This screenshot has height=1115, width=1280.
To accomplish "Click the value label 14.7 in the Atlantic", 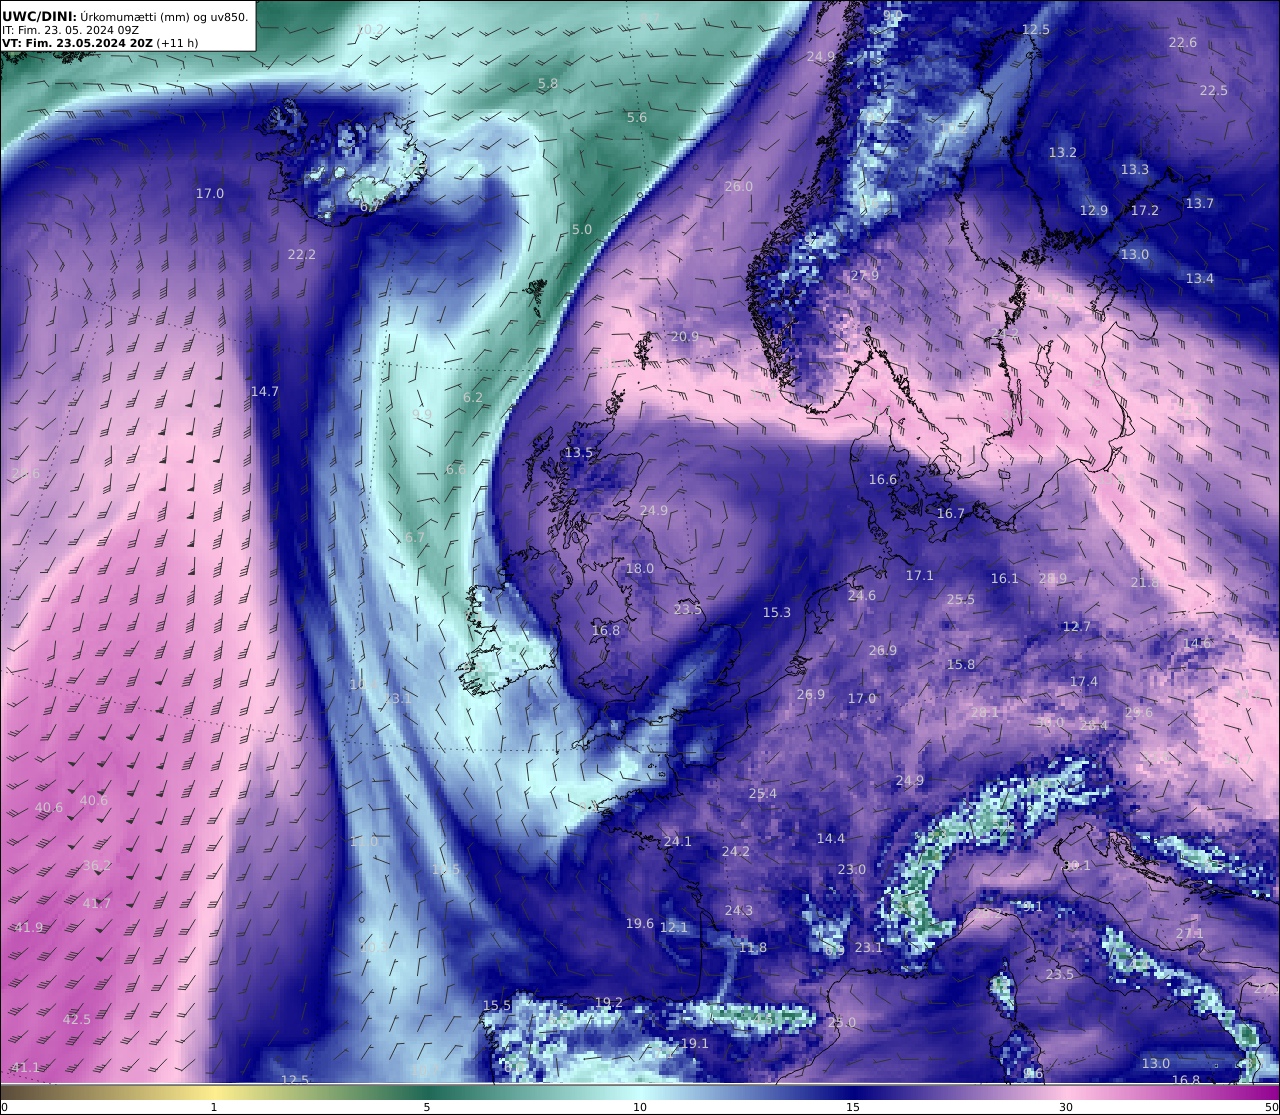I will (x=264, y=392).
